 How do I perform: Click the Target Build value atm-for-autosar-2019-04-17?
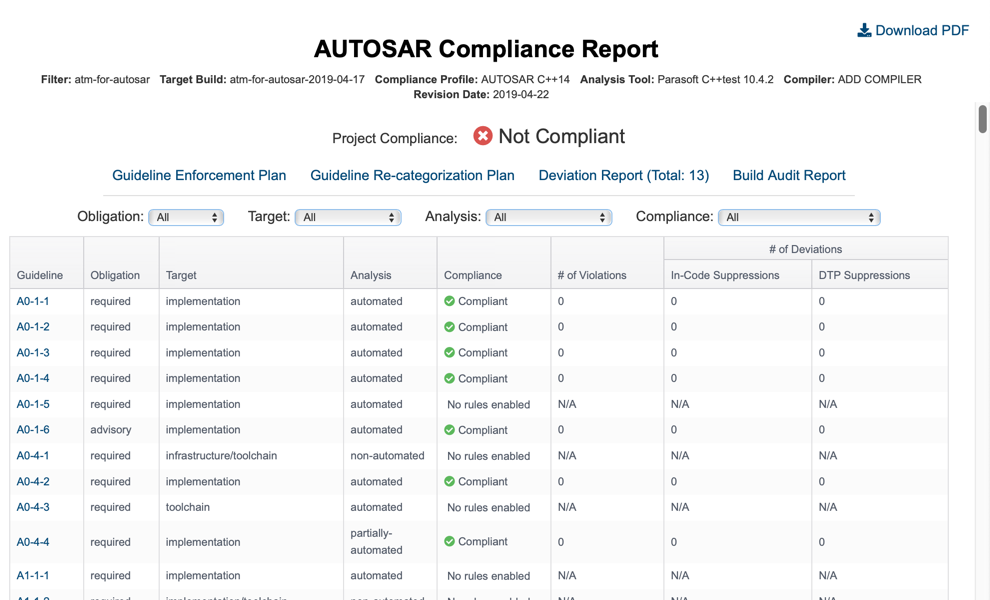tap(297, 80)
